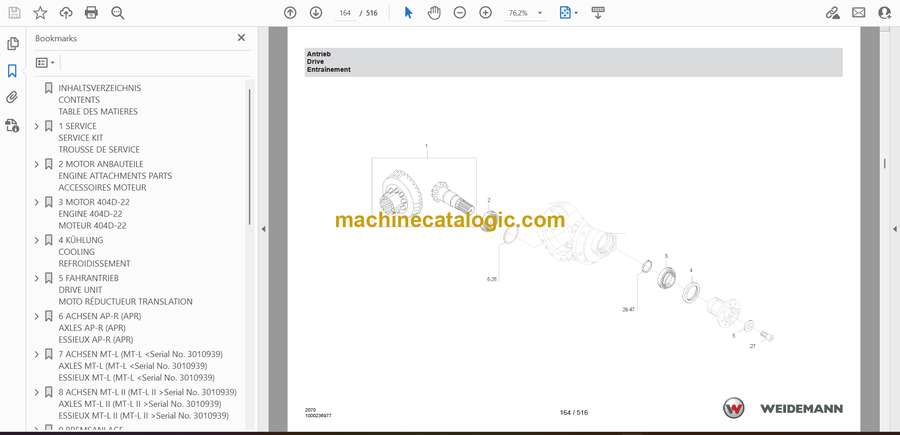Toggle the Bookmarks panel icon
The height and width of the screenshot is (435, 900).
pyautogui.click(x=12, y=71)
